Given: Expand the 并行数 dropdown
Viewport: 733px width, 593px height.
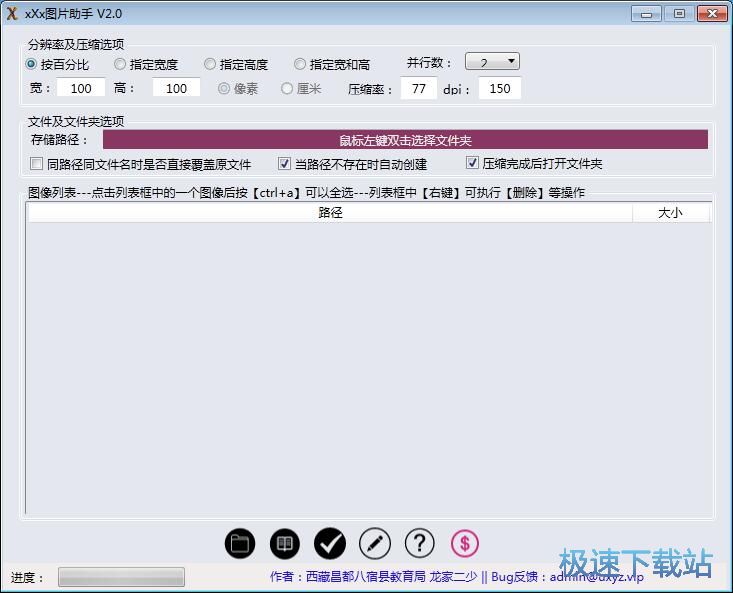Looking at the screenshot, I should pyautogui.click(x=492, y=62).
